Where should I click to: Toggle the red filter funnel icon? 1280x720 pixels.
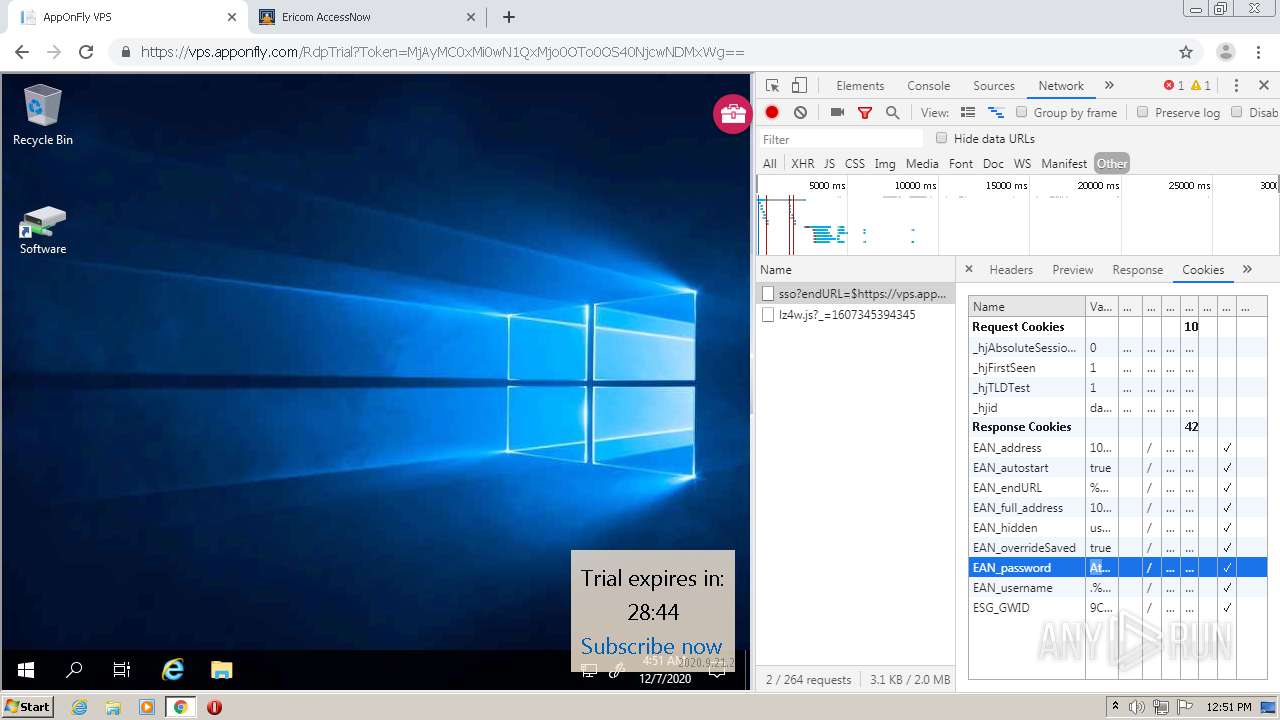coord(865,113)
